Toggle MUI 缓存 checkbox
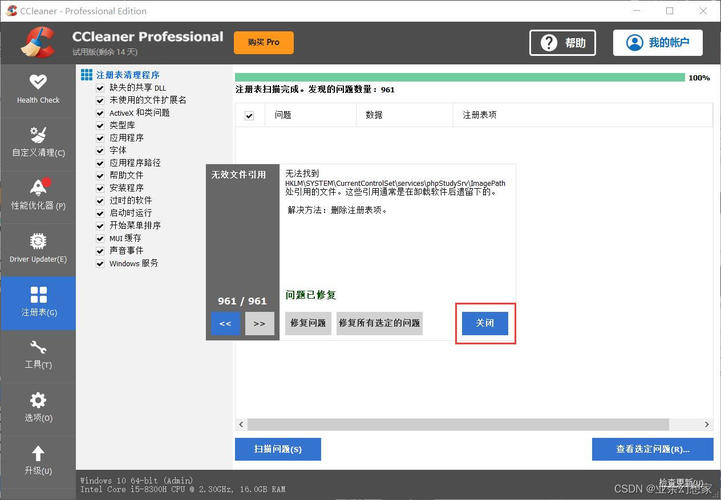The image size is (721, 500). point(100,238)
